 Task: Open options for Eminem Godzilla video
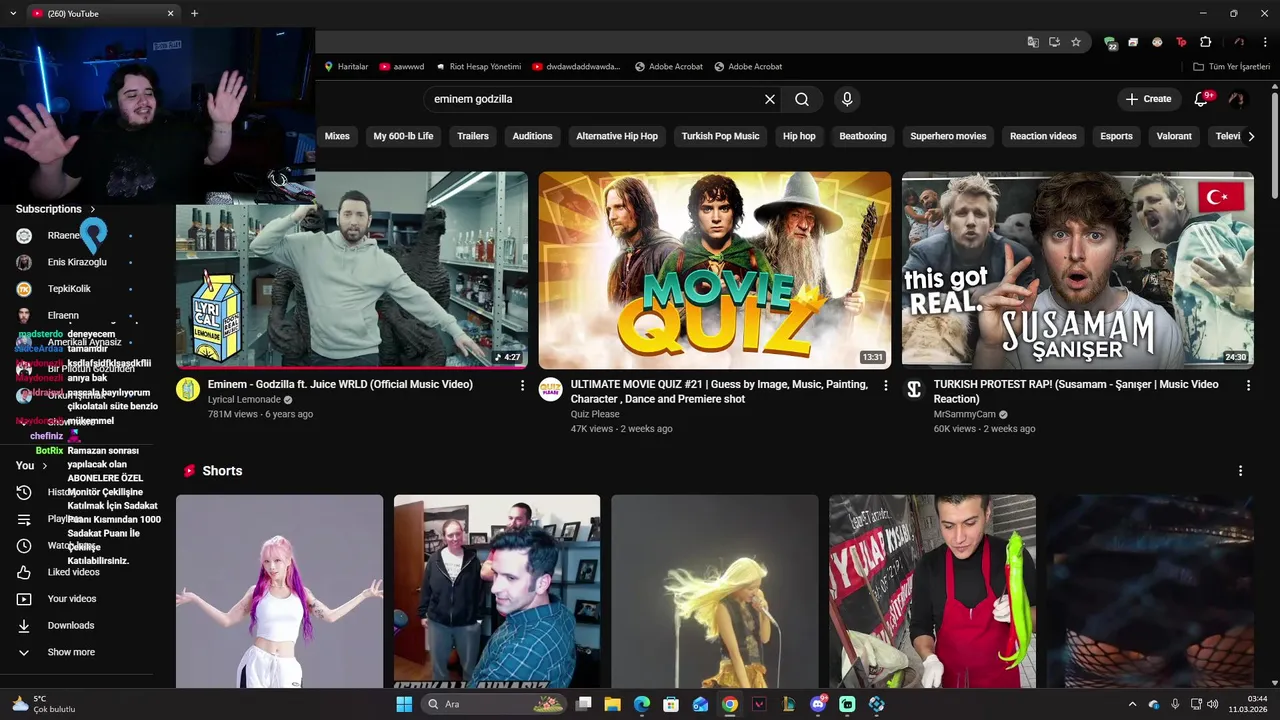tap(522, 385)
